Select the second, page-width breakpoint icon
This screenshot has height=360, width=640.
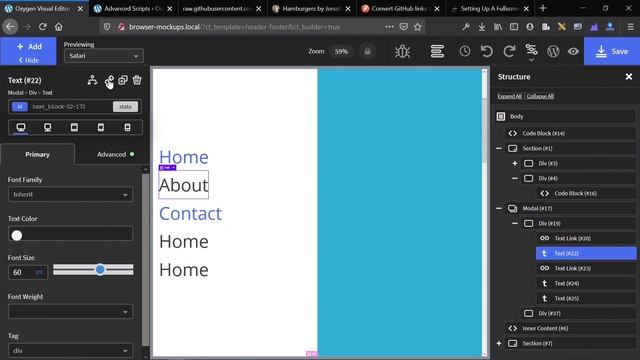pos(47,127)
